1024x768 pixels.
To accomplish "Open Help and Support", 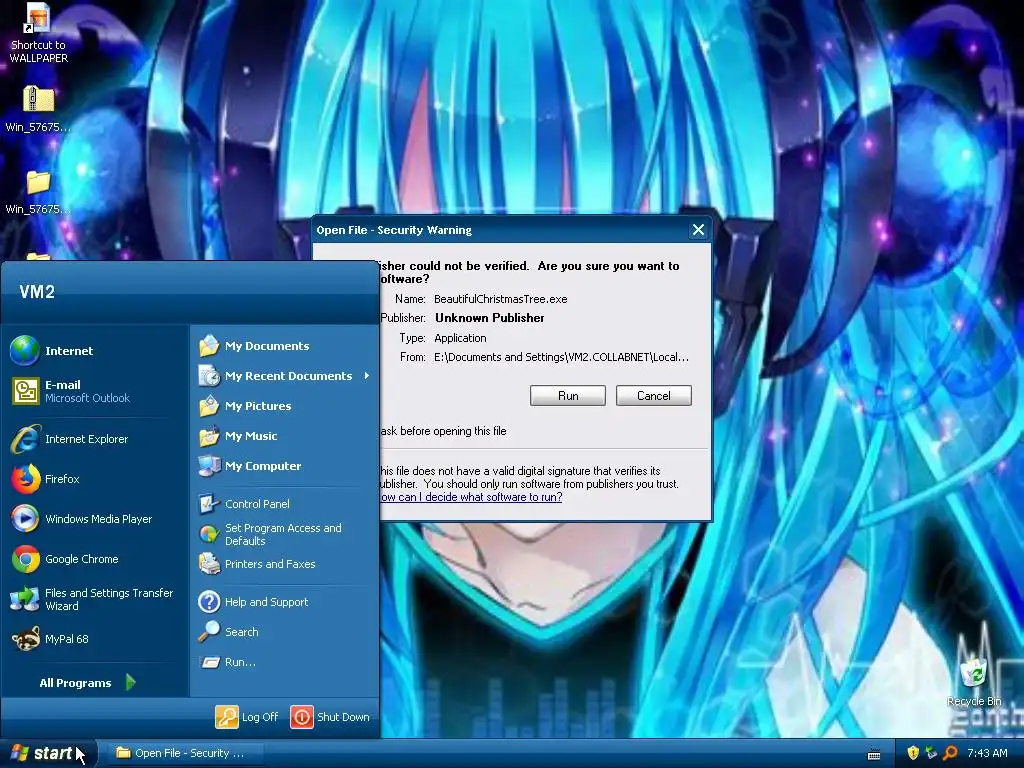I will (x=266, y=601).
